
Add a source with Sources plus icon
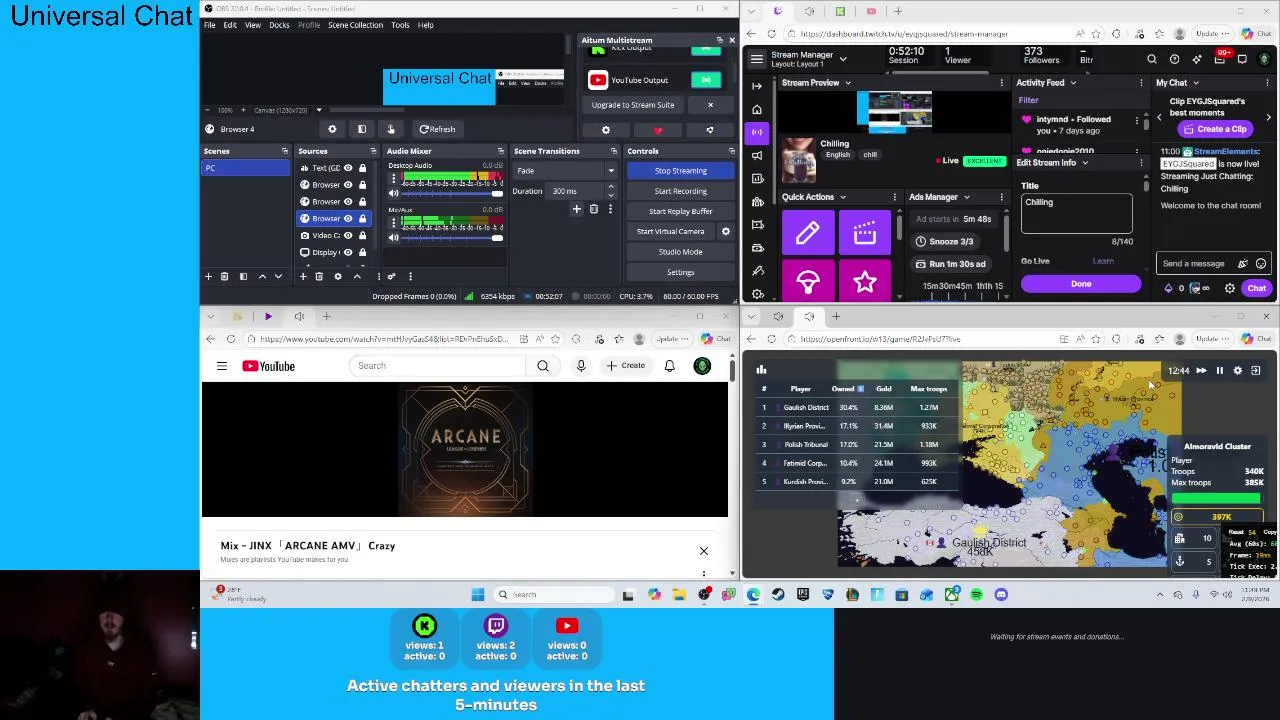click(x=302, y=276)
